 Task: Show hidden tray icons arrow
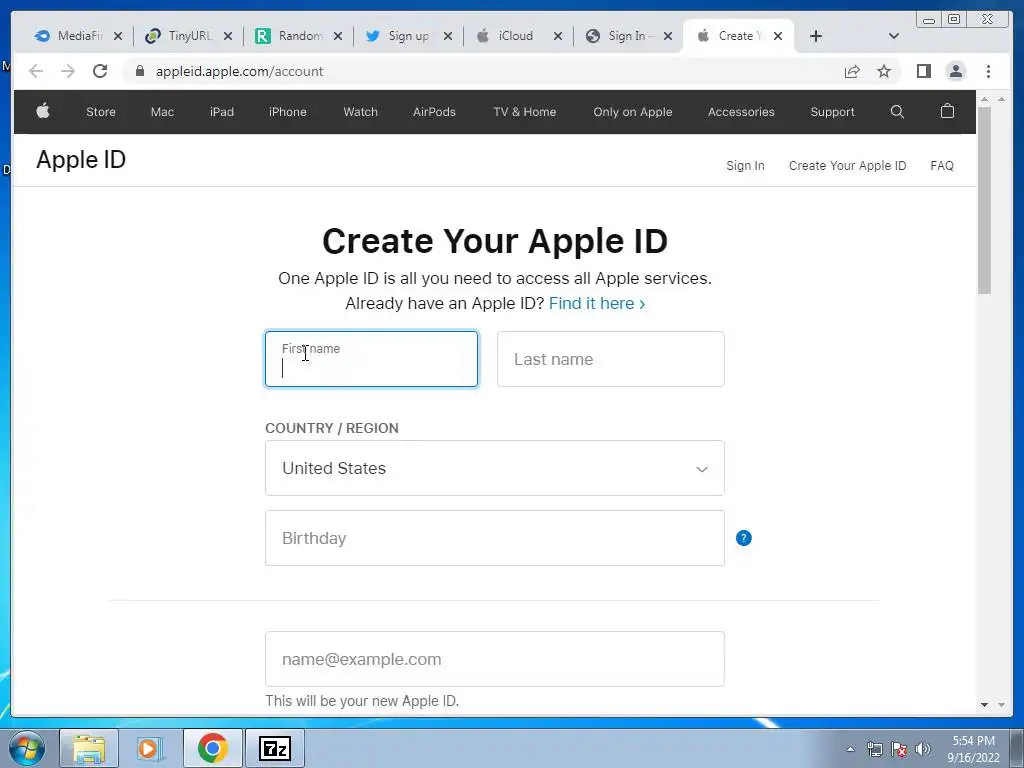click(850, 749)
